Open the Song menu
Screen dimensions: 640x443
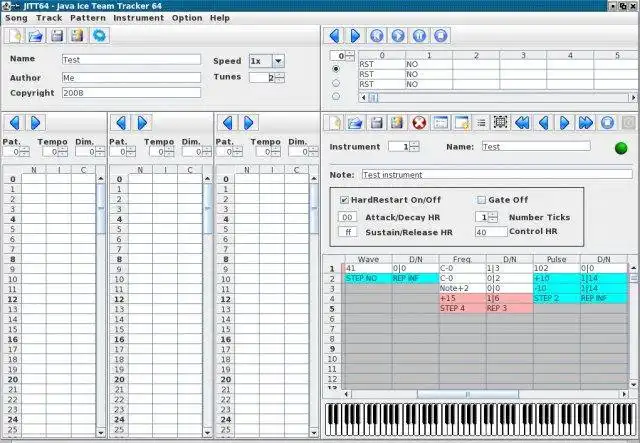[16, 18]
